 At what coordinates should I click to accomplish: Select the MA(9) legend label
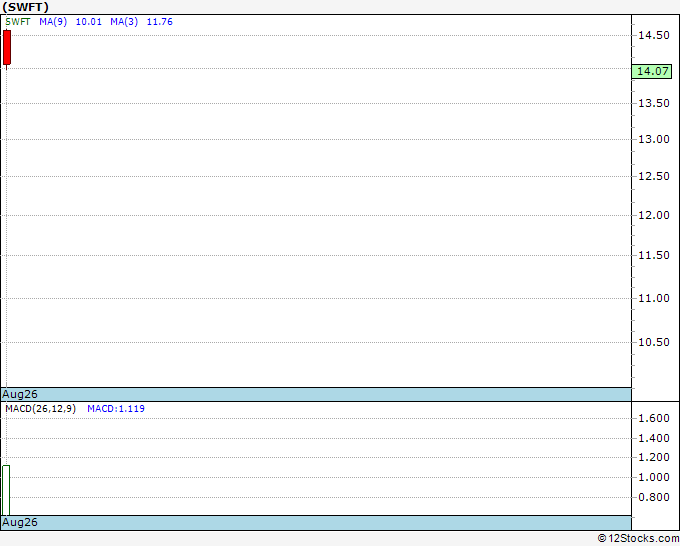[x=53, y=22]
